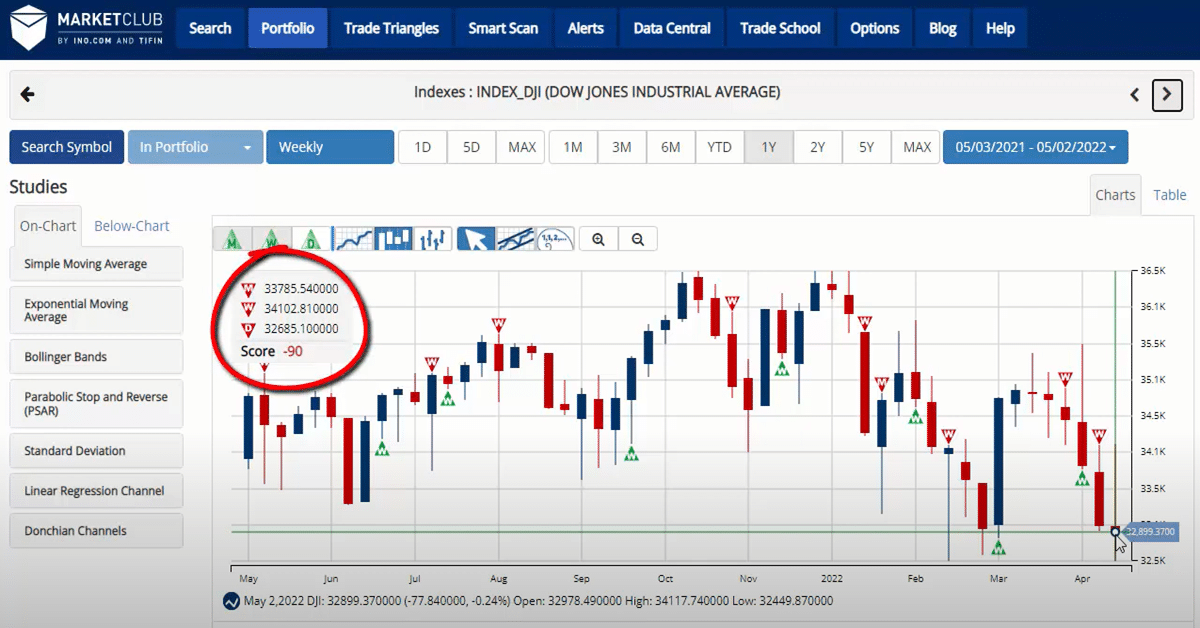Zoom in on the chart
1200x628 pixels.
(x=599, y=239)
